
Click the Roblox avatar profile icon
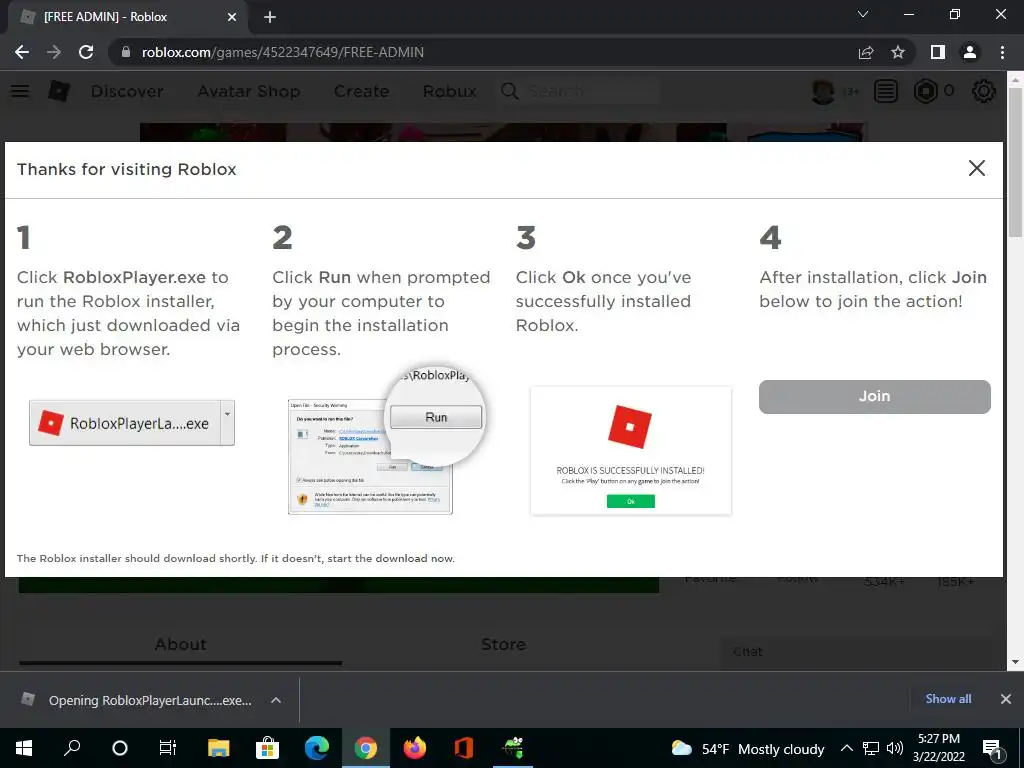(823, 91)
